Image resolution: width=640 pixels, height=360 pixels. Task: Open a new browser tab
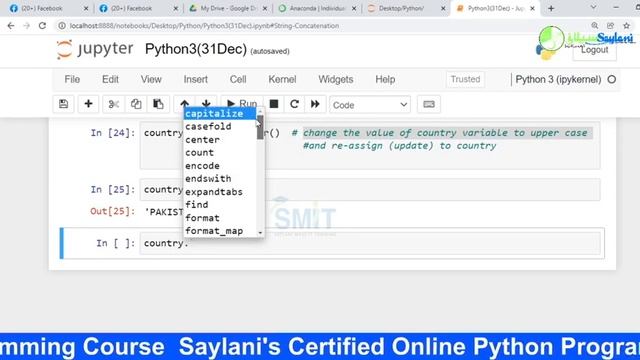tap(551, 8)
